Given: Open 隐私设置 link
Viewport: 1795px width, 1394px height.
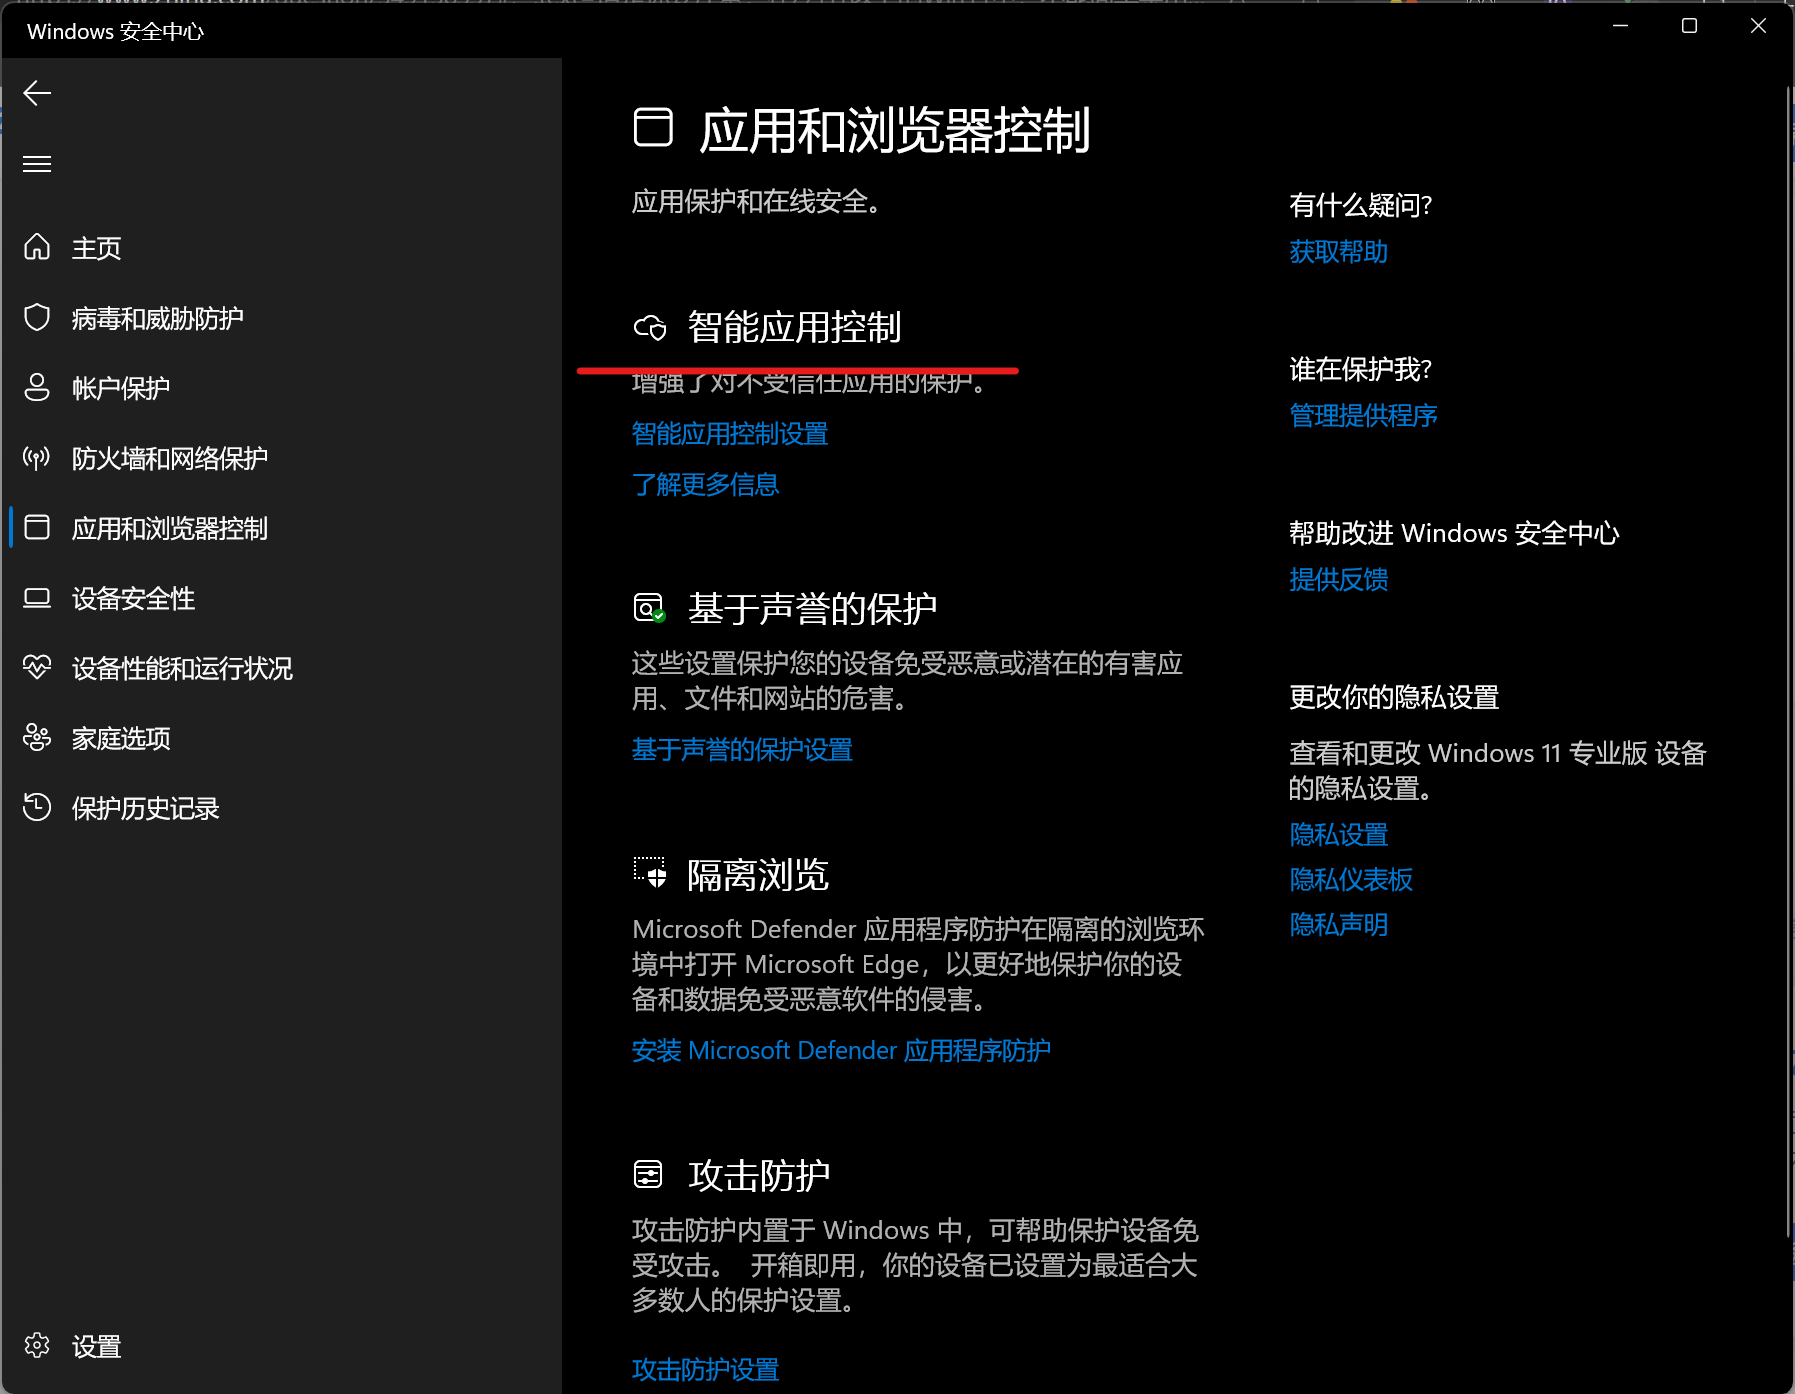Looking at the screenshot, I should 1339,835.
